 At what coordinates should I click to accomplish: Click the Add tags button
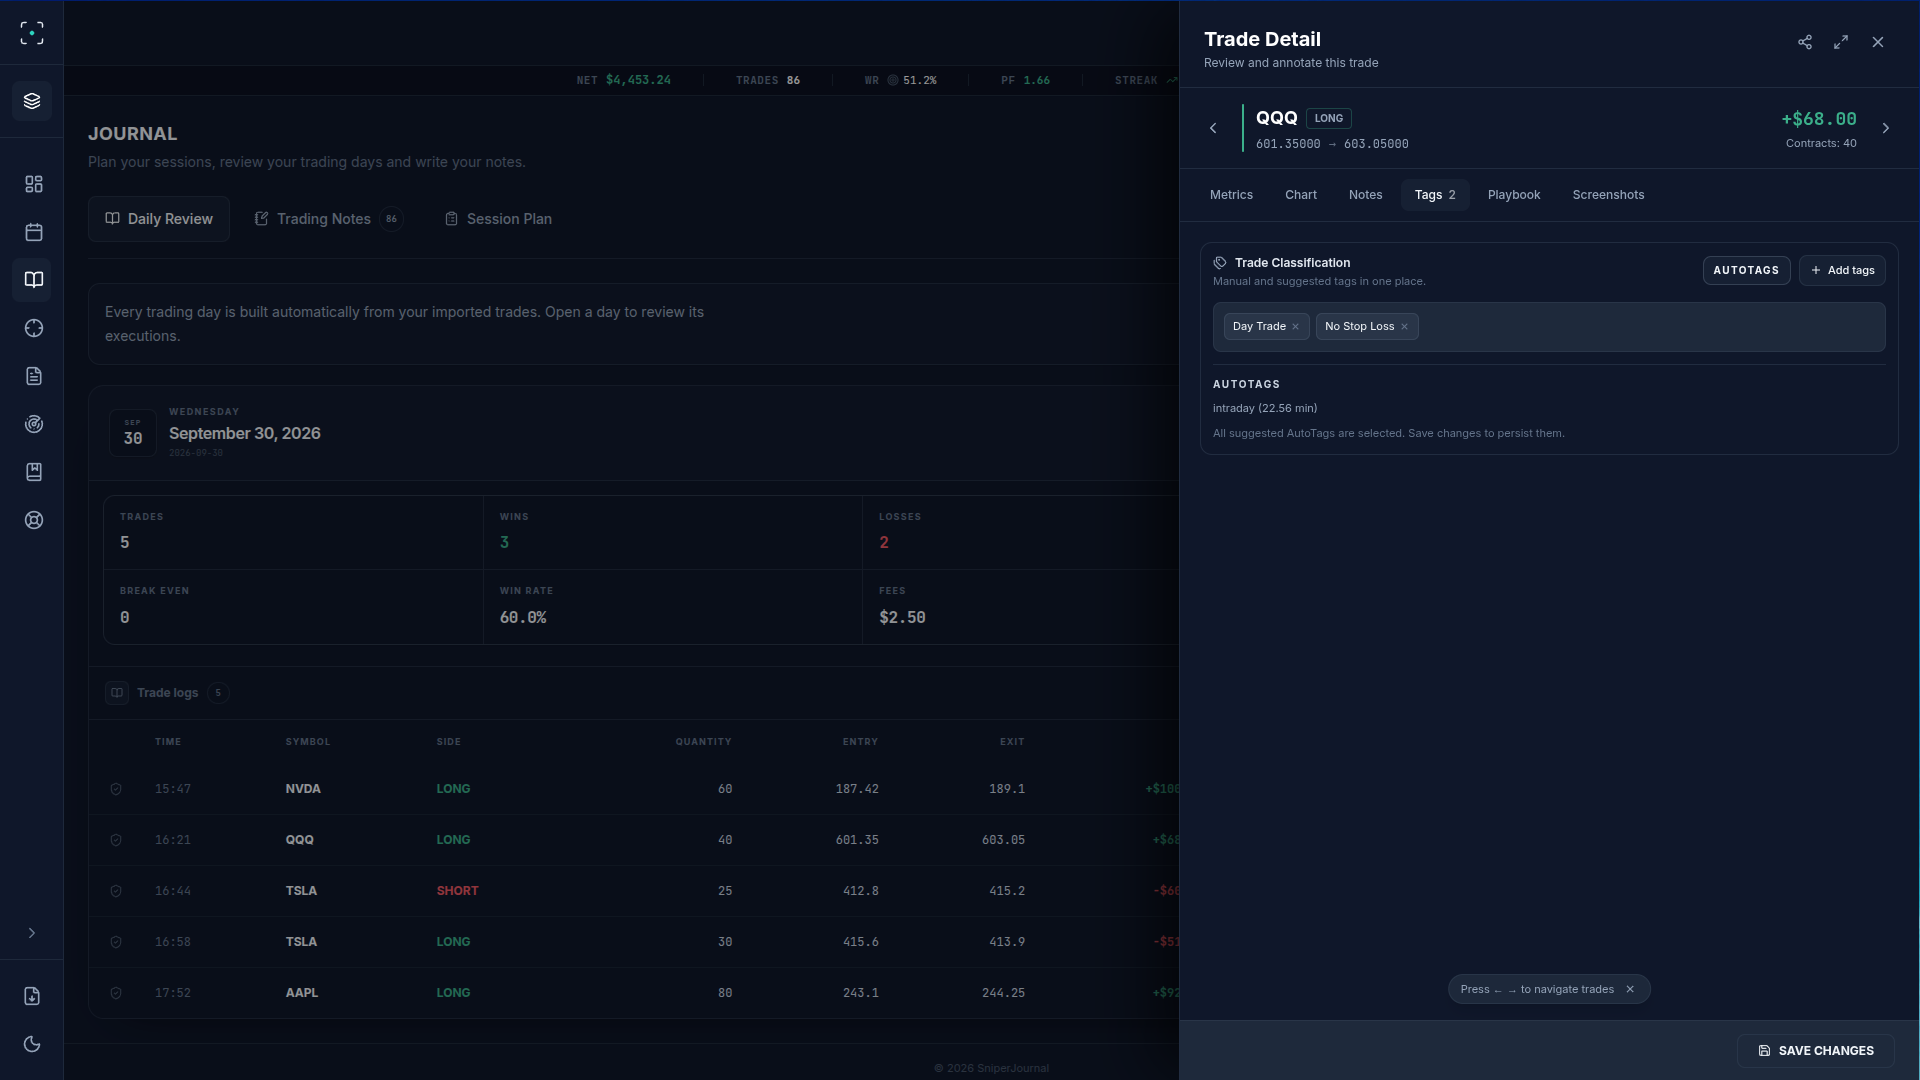[1842, 270]
